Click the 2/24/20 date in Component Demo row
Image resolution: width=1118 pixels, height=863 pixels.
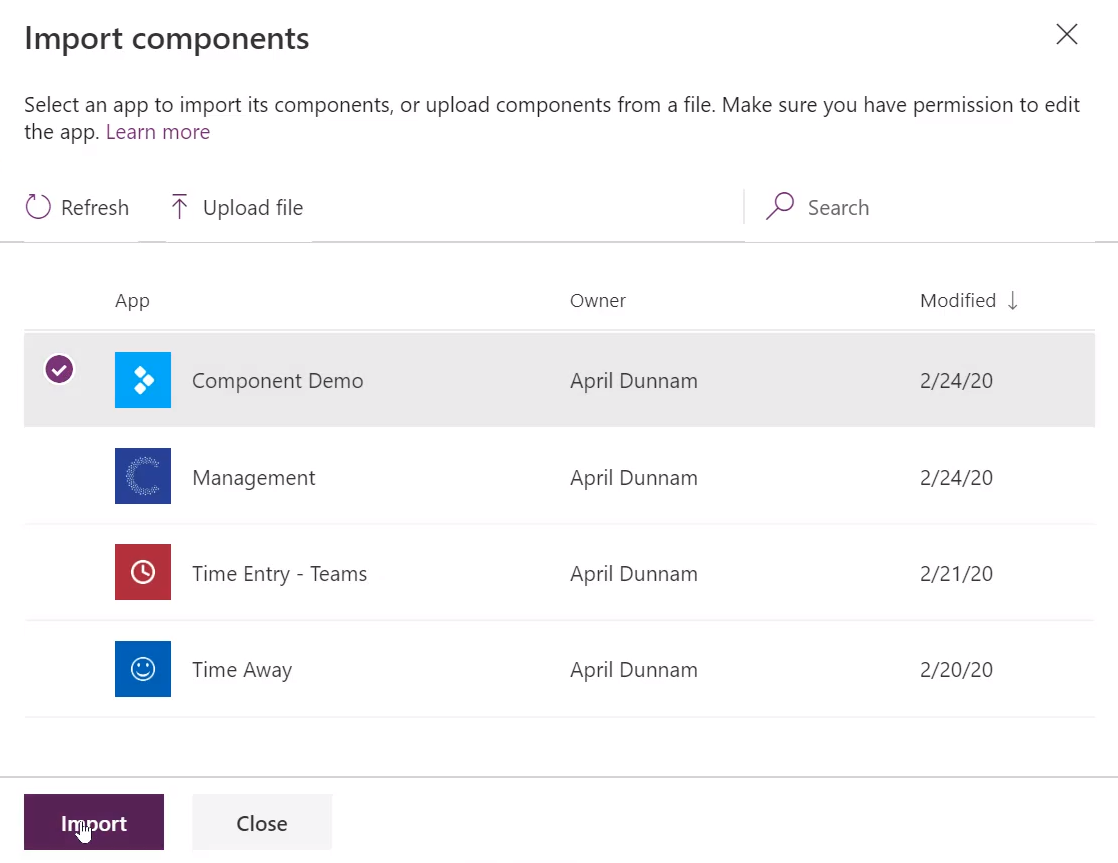[x=956, y=381]
